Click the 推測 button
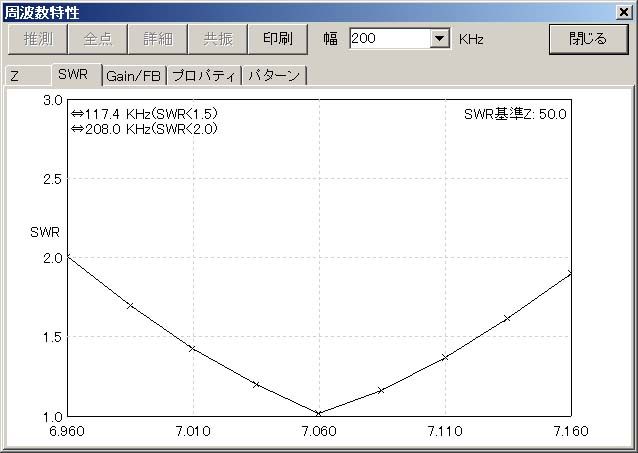Image resolution: width=638 pixels, height=453 pixels. point(38,39)
